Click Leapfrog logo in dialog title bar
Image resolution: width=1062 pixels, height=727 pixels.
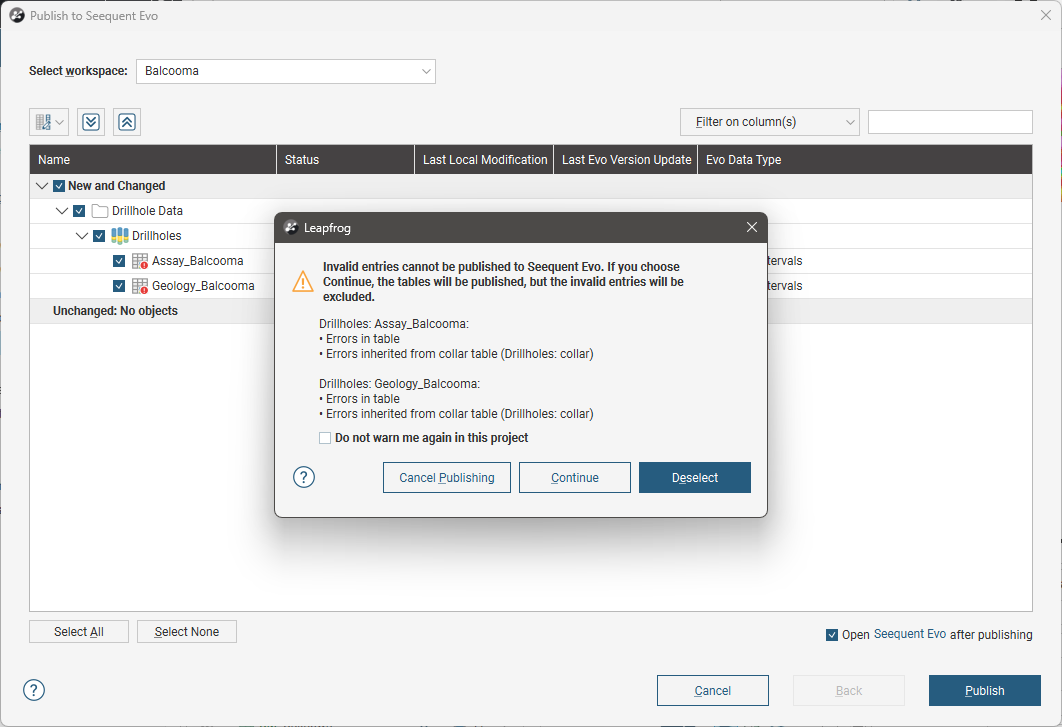click(291, 228)
